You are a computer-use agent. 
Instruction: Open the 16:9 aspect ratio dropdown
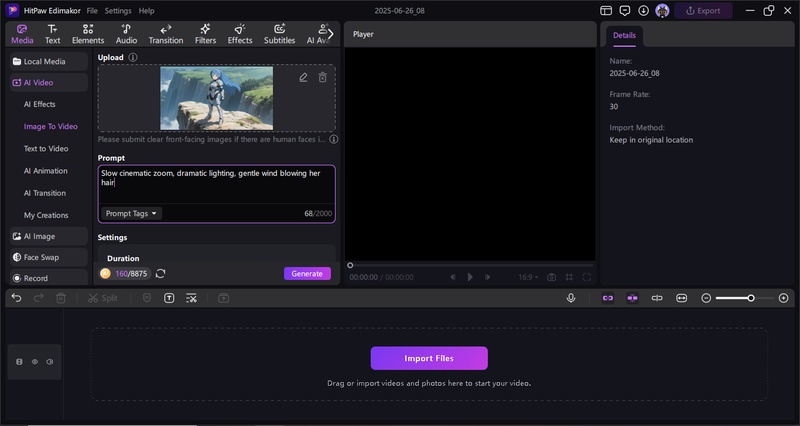click(x=528, y=277)
